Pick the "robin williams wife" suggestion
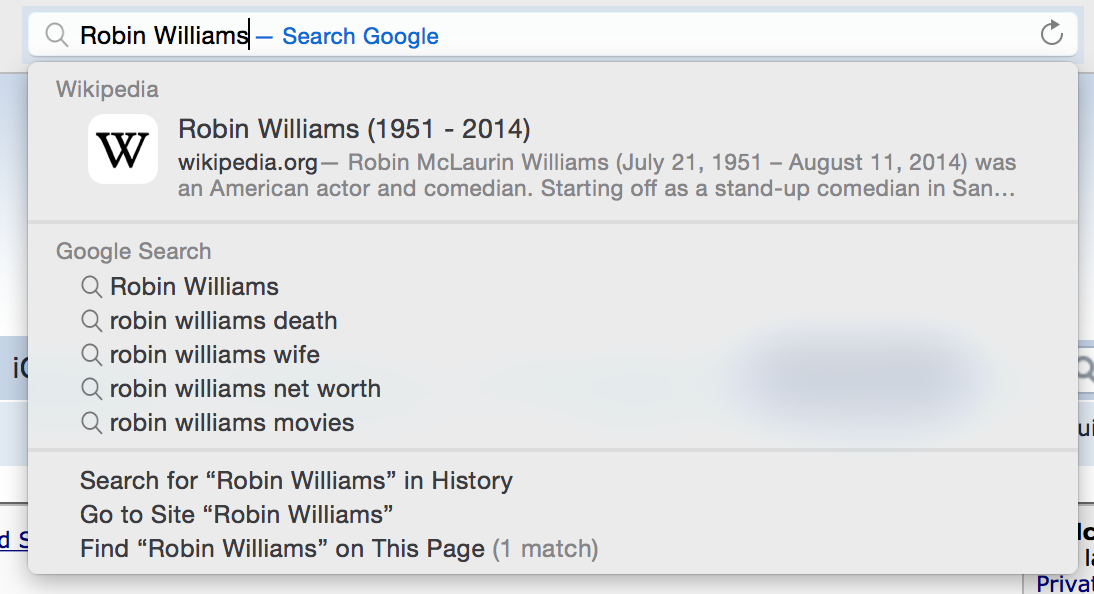This screenshot has height=594, width=1094. tap(215, 355)
